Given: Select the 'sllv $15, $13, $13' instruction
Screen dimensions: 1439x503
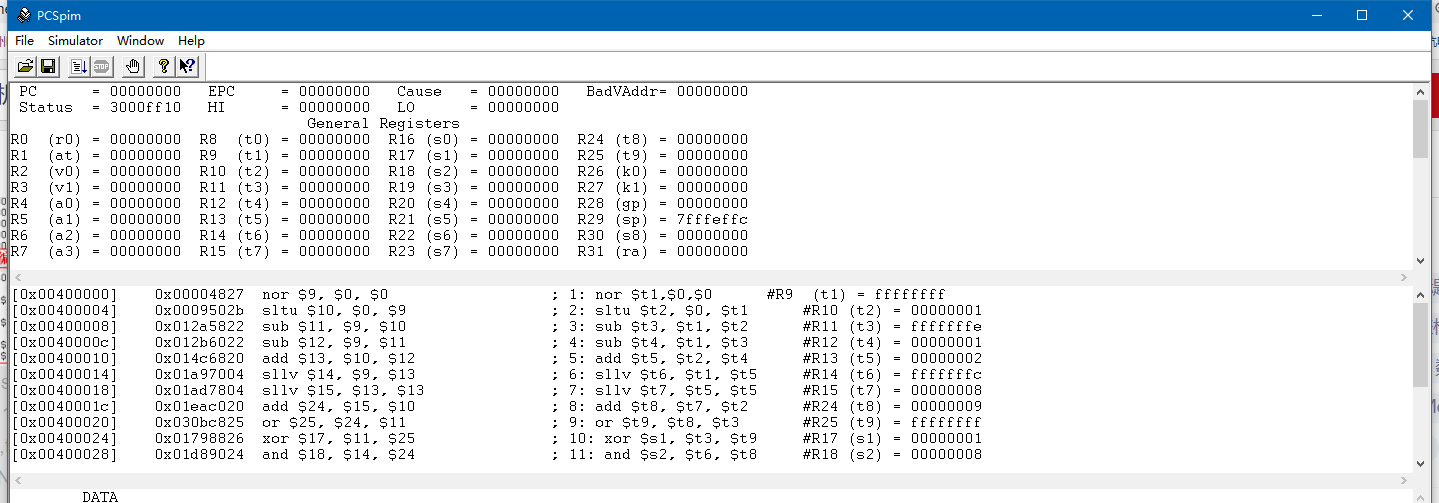Looking at the screenshot, I should (x=343, y=391).
